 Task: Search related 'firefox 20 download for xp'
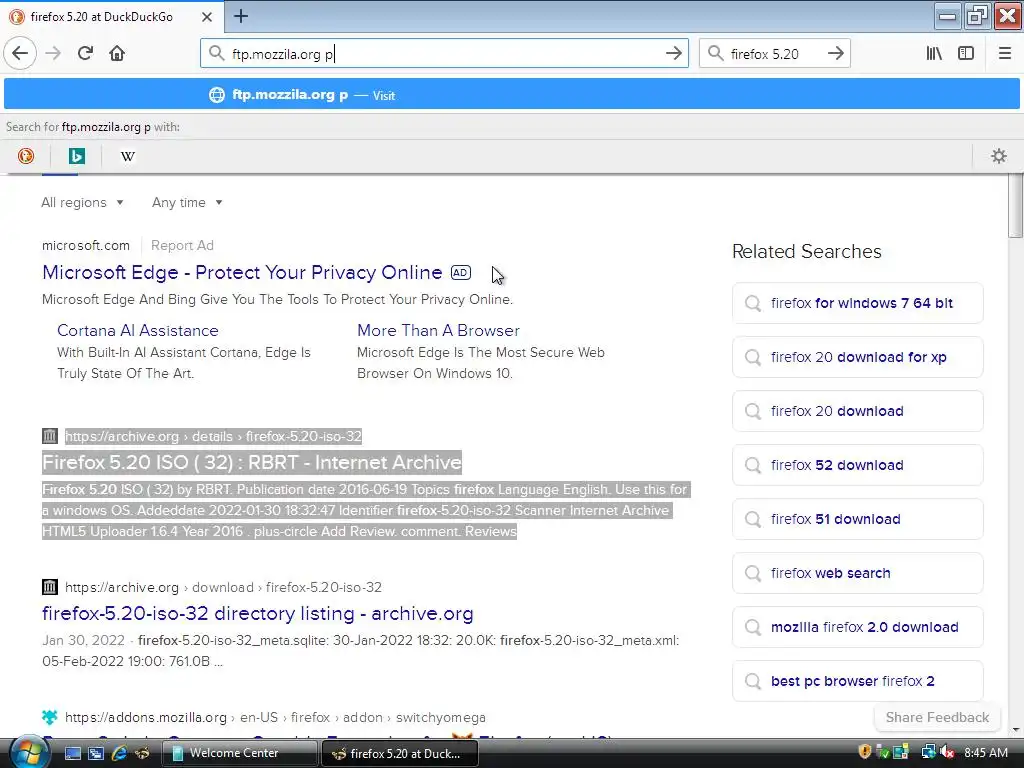pos(857,357)
